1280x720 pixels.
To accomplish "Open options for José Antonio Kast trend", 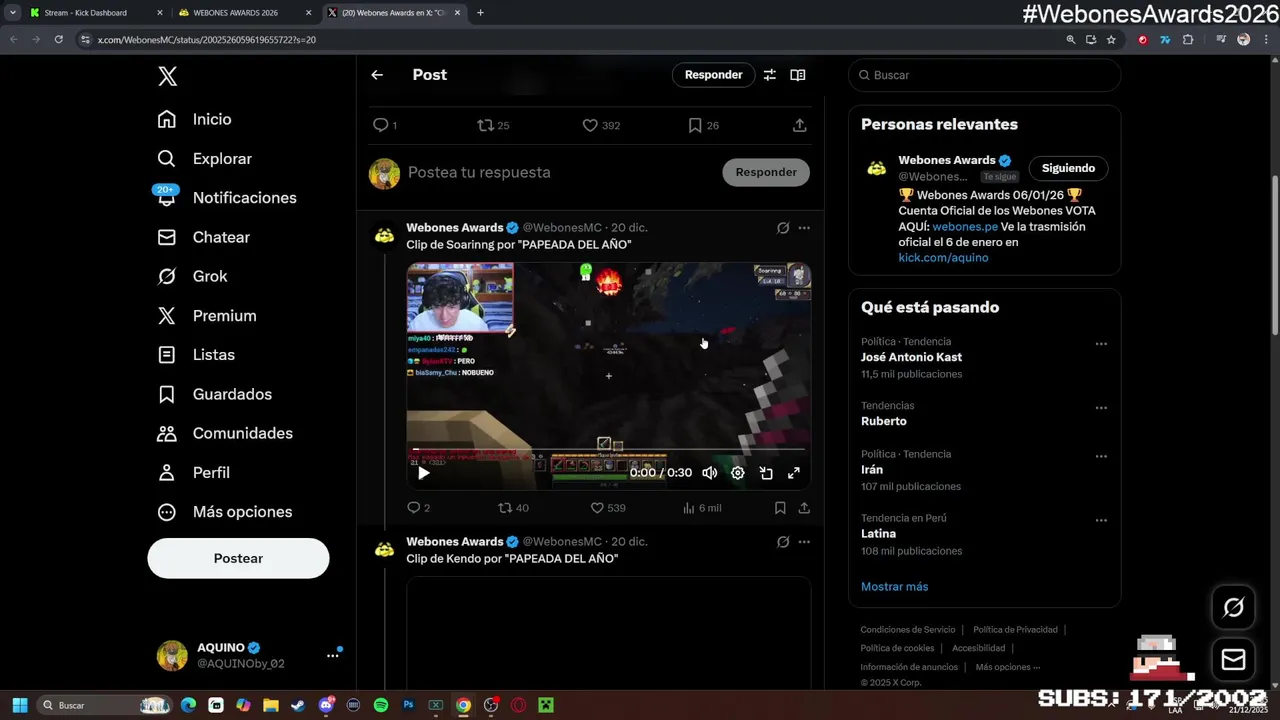I will 1101,344.
